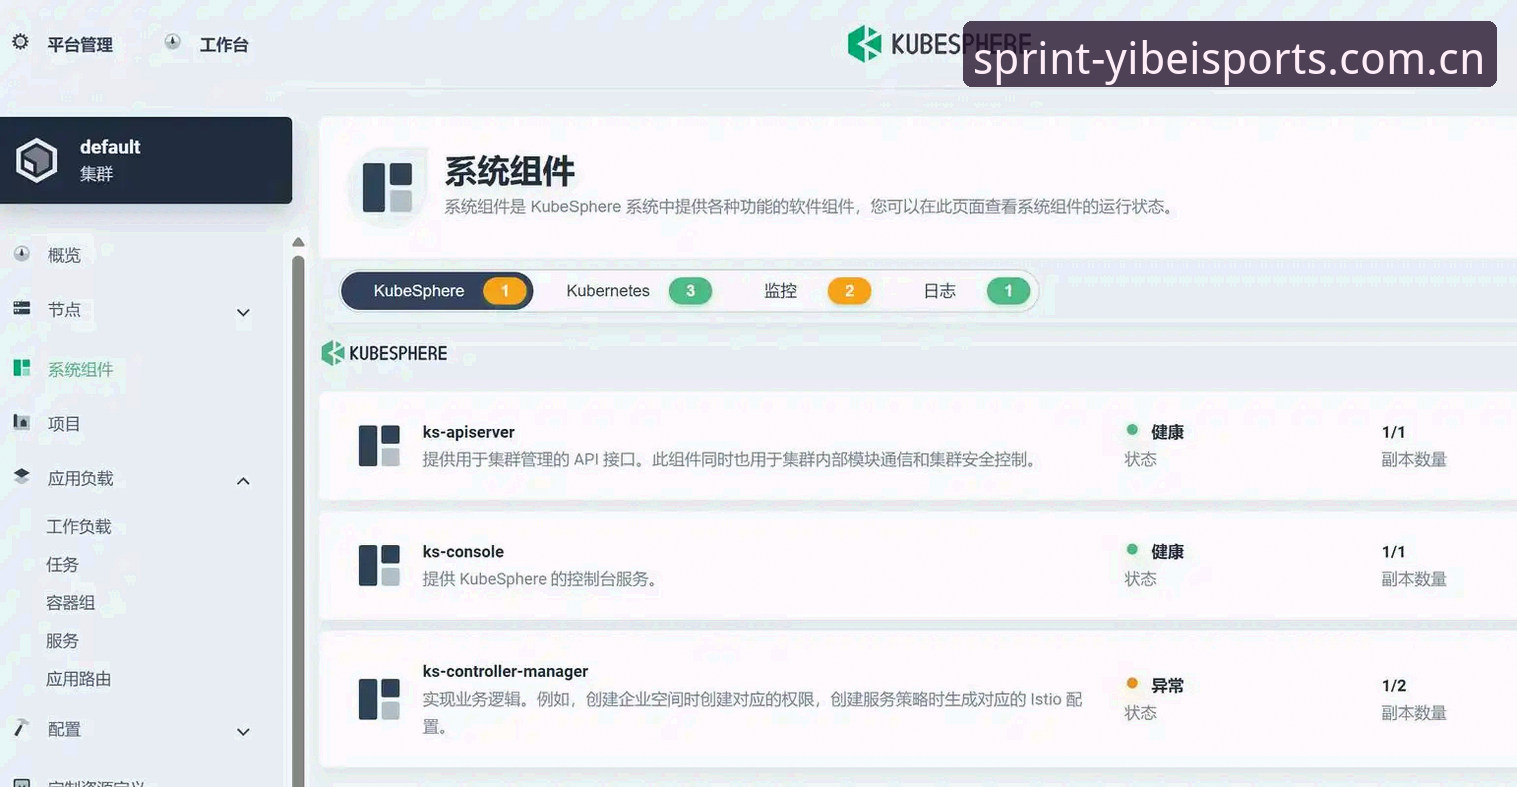
Task: Click the KubeSphere section logo above list
Action: coord(384,353)
